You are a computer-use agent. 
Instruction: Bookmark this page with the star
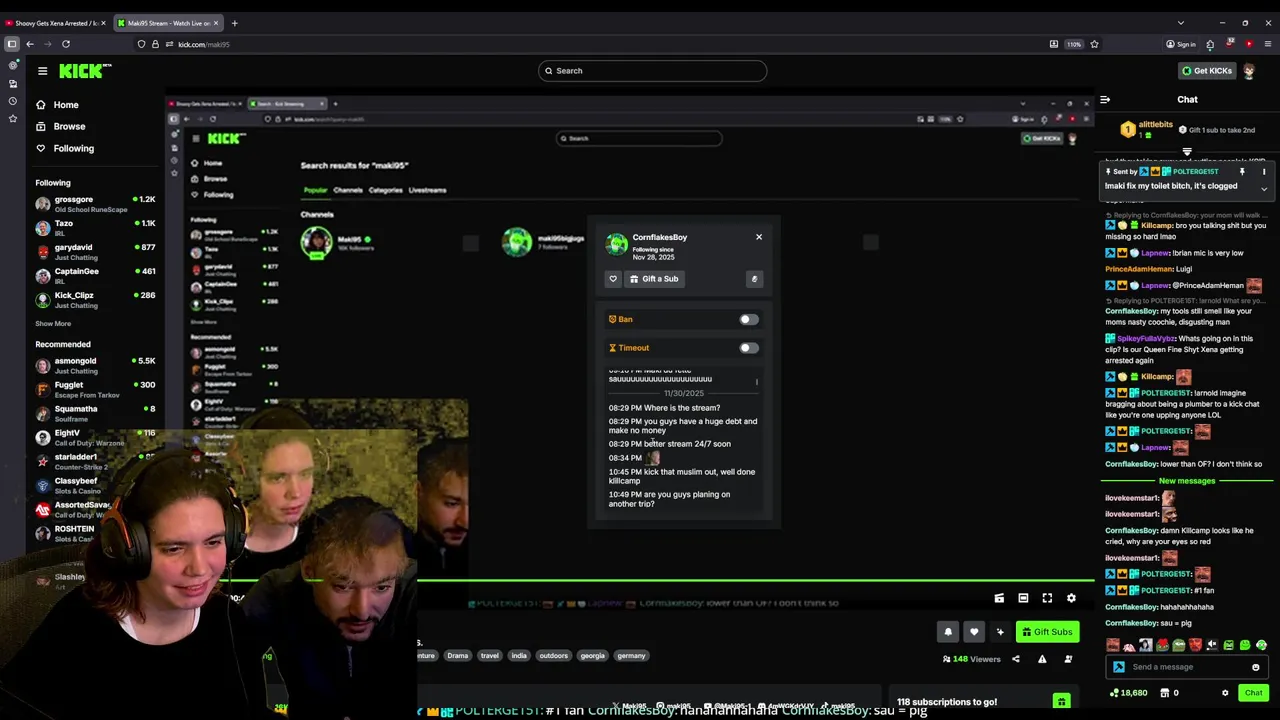click(1094, 44)
